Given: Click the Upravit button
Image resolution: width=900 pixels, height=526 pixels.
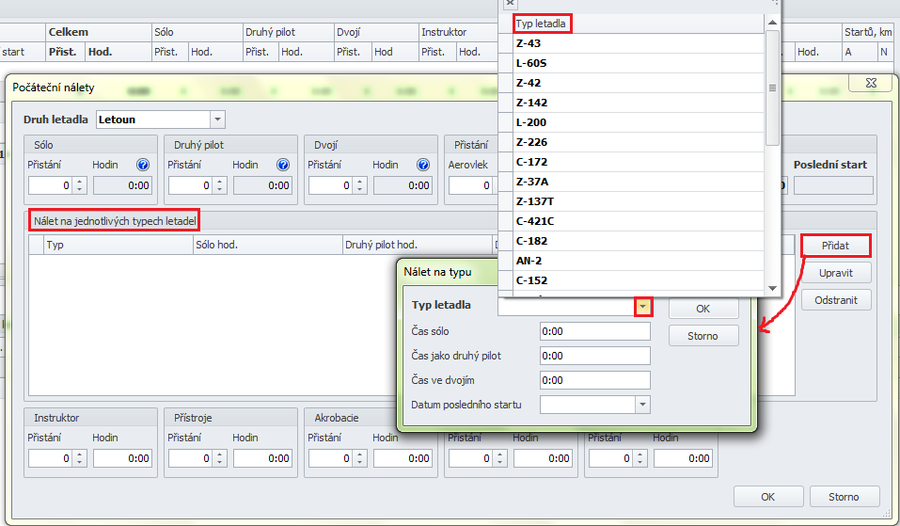Looking at the screenshot, I should click(835, 273).
